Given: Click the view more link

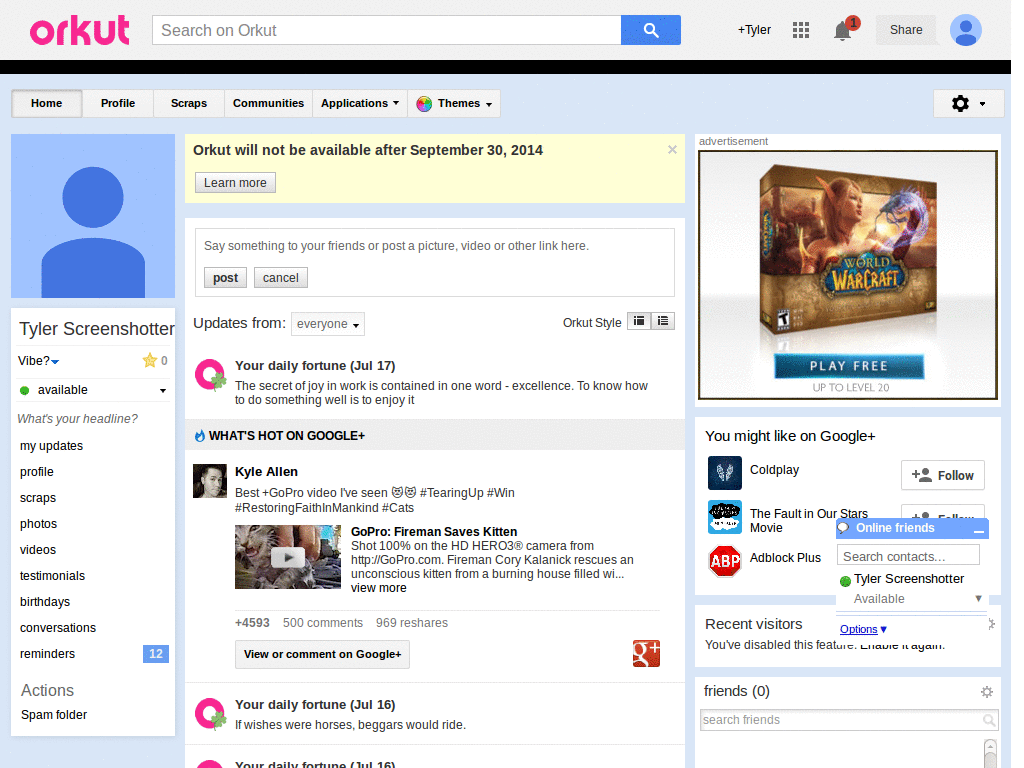Looking at the screenshot, I should [379, 588].
